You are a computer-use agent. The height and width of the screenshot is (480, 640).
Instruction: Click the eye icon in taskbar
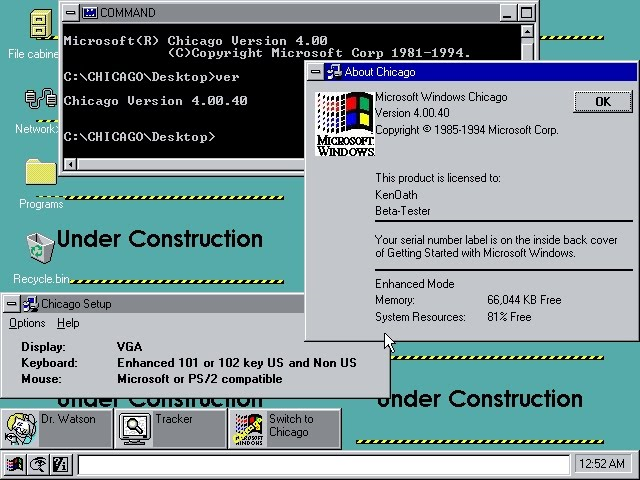[x=38, y=464]
